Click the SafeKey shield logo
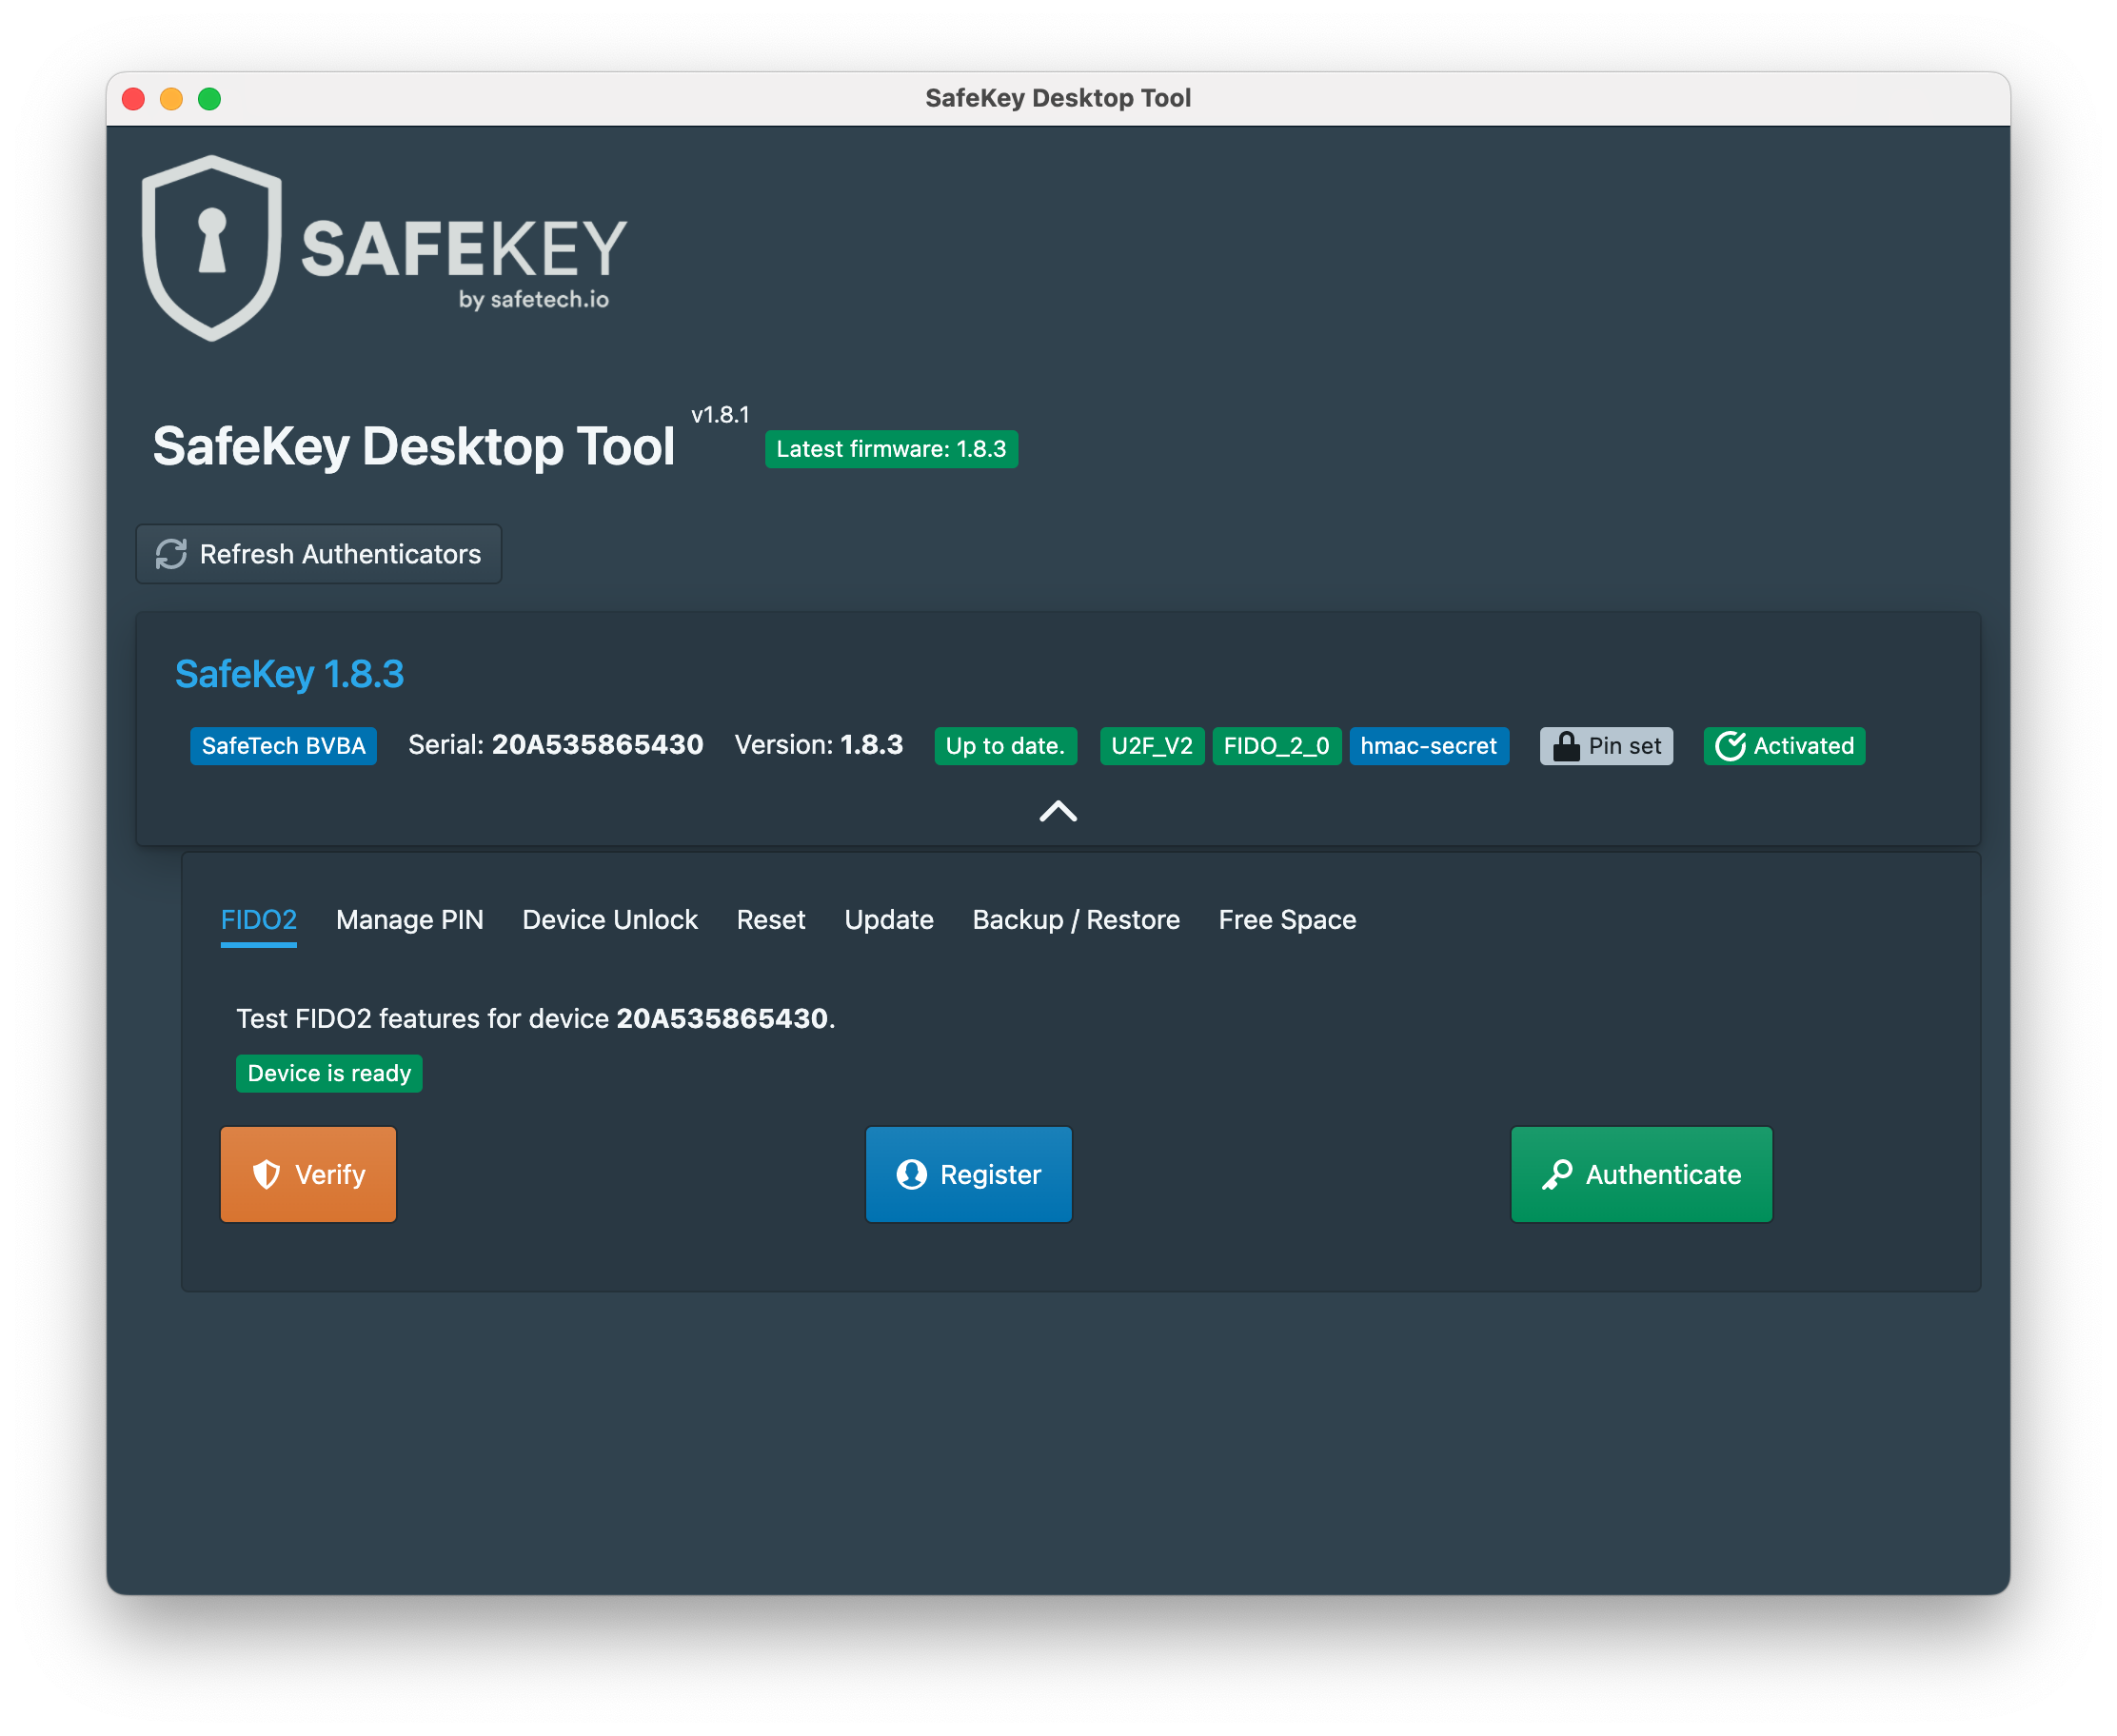The image size is (2117, 1736). tap(212, 248)
